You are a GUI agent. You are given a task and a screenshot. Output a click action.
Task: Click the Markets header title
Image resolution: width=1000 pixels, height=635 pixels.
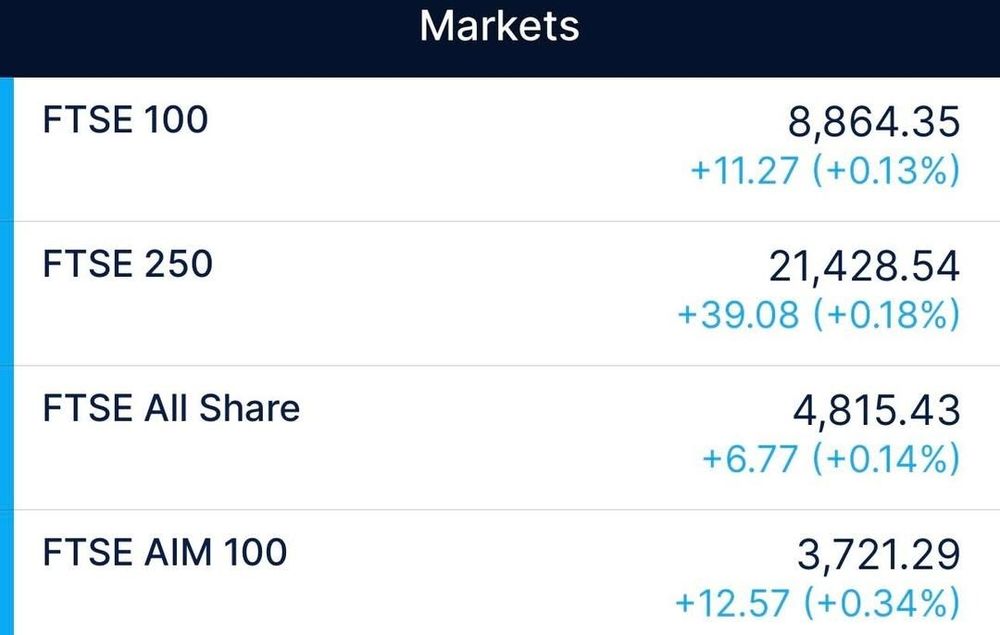point(499,26)
